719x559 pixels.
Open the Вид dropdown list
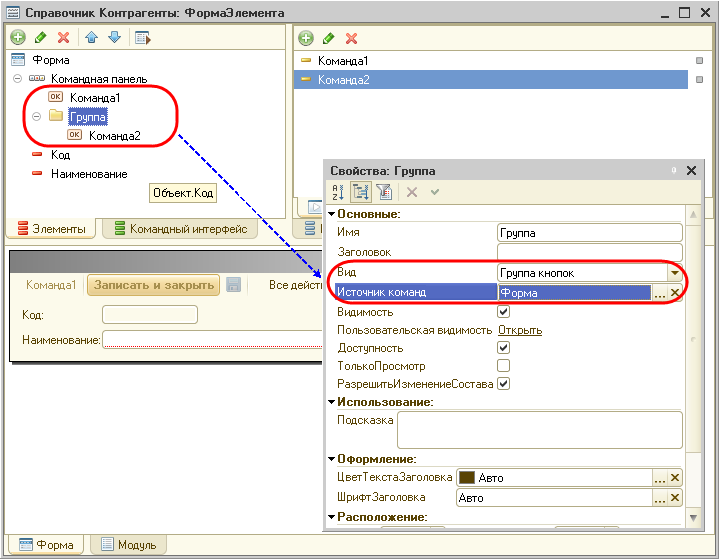[675, 273]
